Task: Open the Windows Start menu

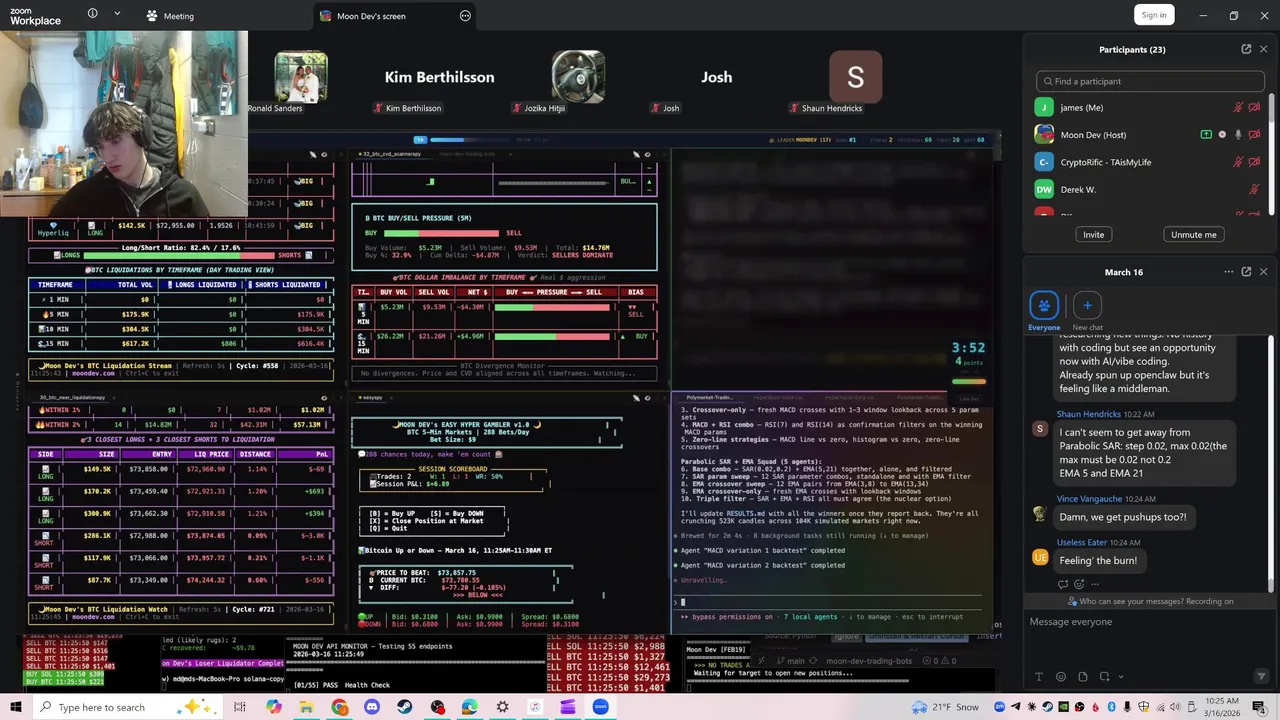Action: pos(15,707)
